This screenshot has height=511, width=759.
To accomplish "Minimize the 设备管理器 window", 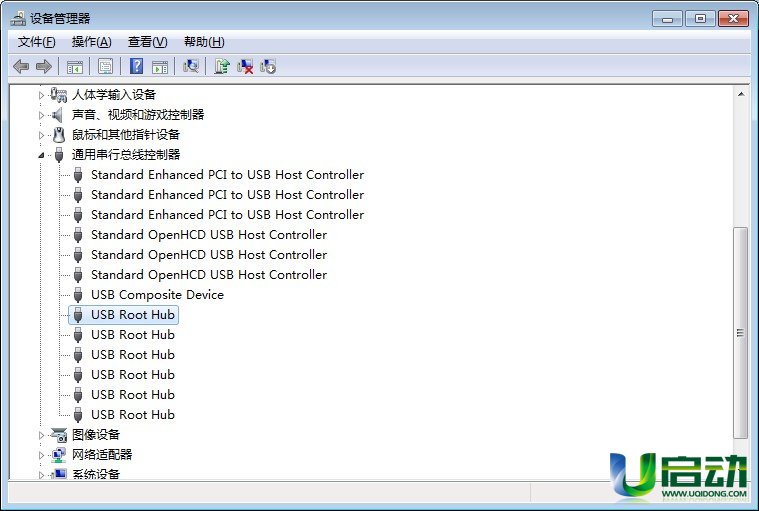I will coord(667,19).
